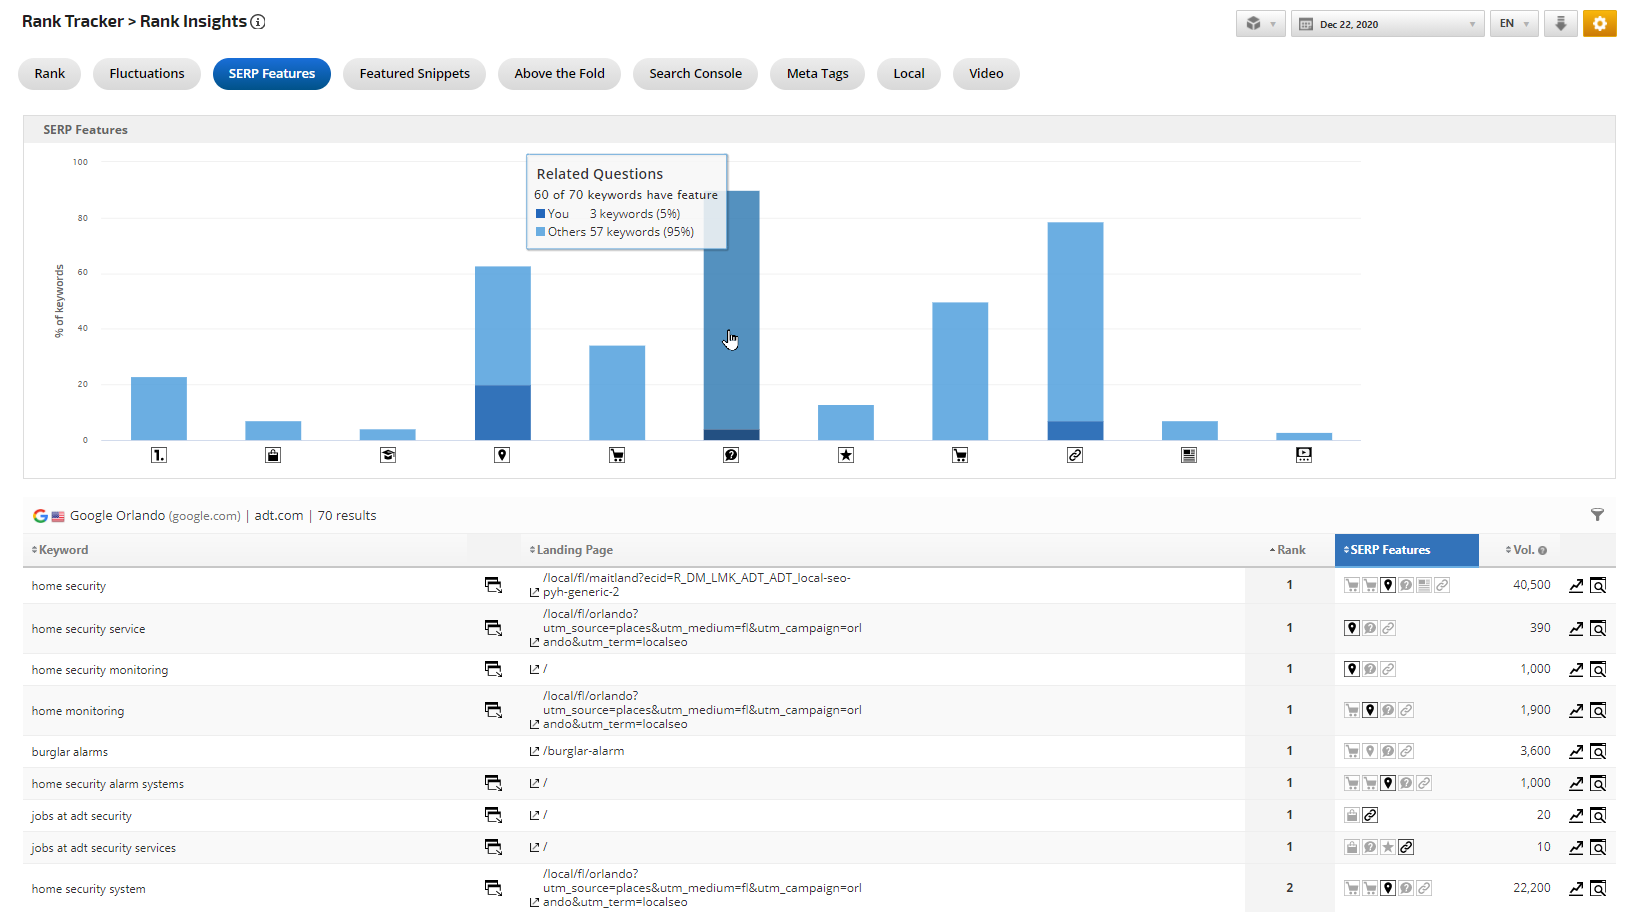1631x912 pixels.
Task: Open the table filter funnel icon
Action: tap(1597, 515)
